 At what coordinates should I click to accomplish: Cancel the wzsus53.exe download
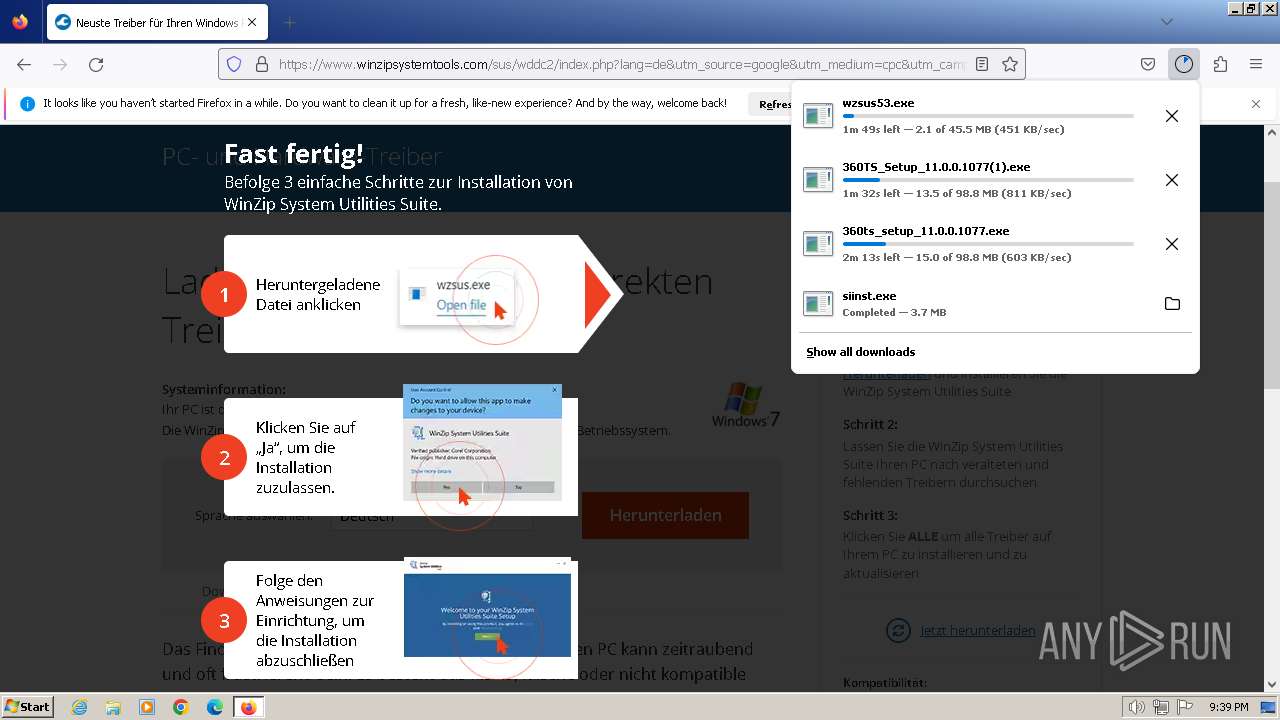tap(1172, 116)
